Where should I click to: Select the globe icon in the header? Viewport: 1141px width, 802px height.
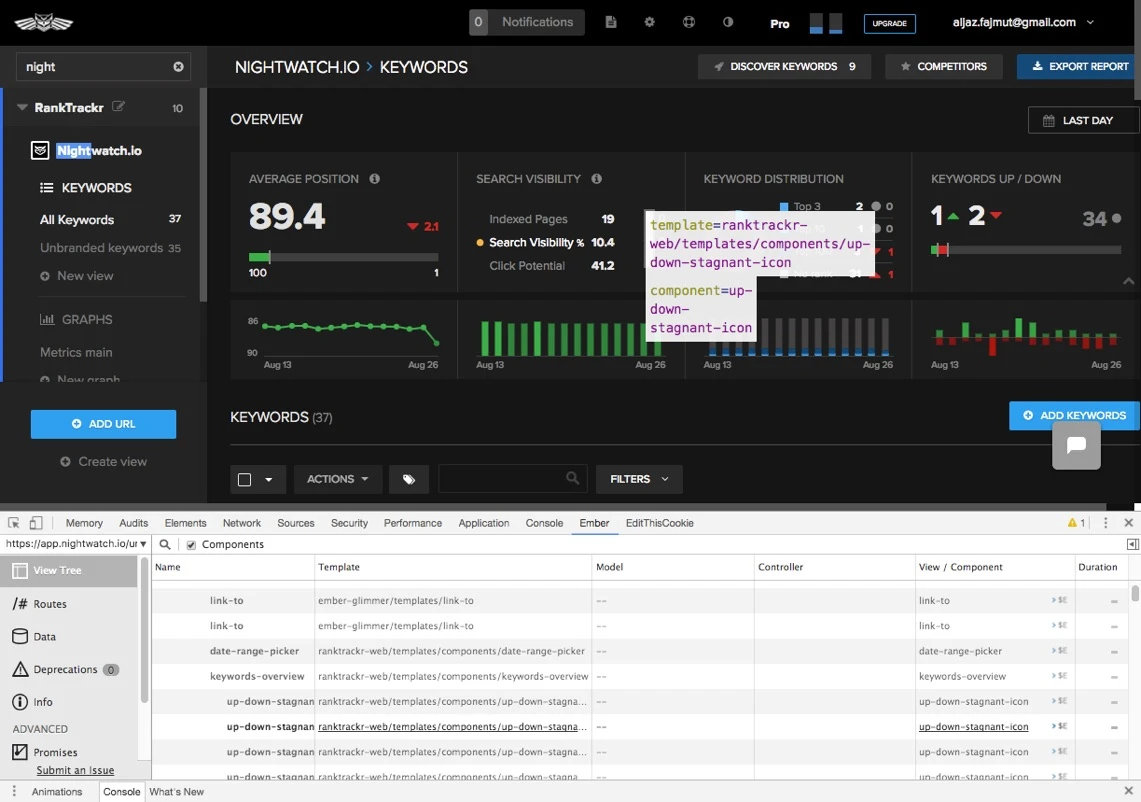689,21
